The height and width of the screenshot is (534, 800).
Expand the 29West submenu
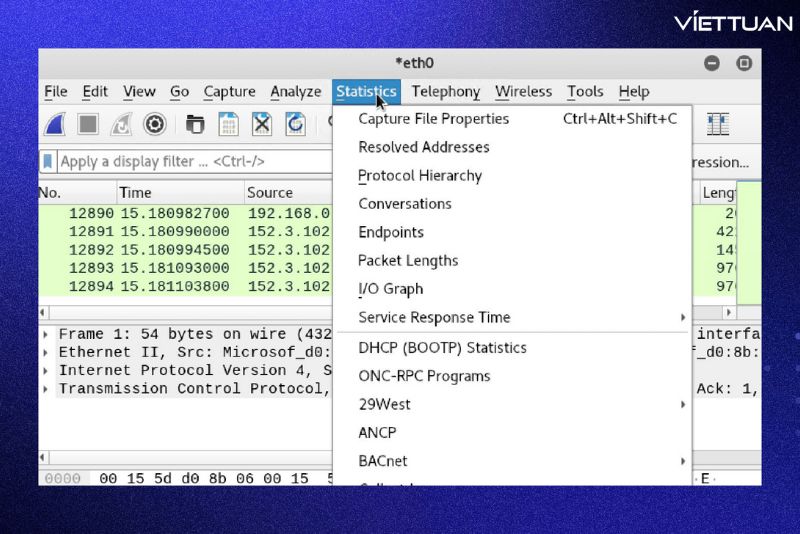(512, 404)
